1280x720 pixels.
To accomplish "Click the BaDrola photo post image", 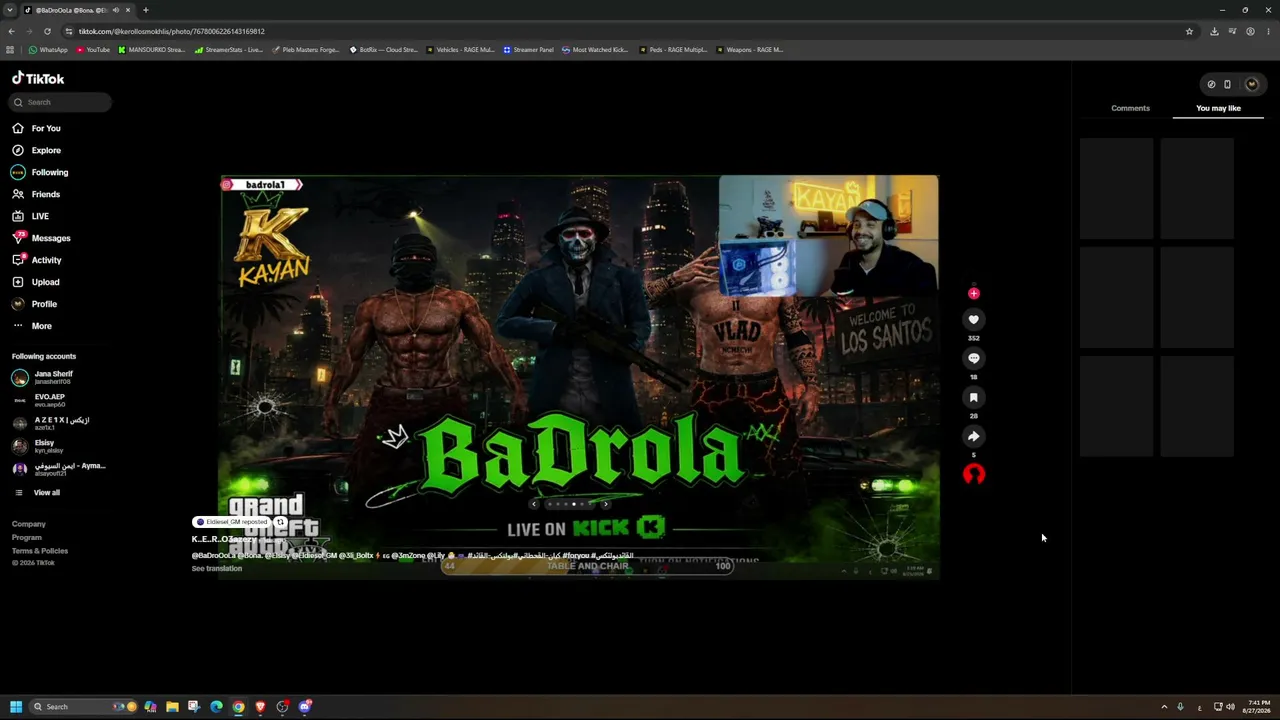I will point(580,377).
